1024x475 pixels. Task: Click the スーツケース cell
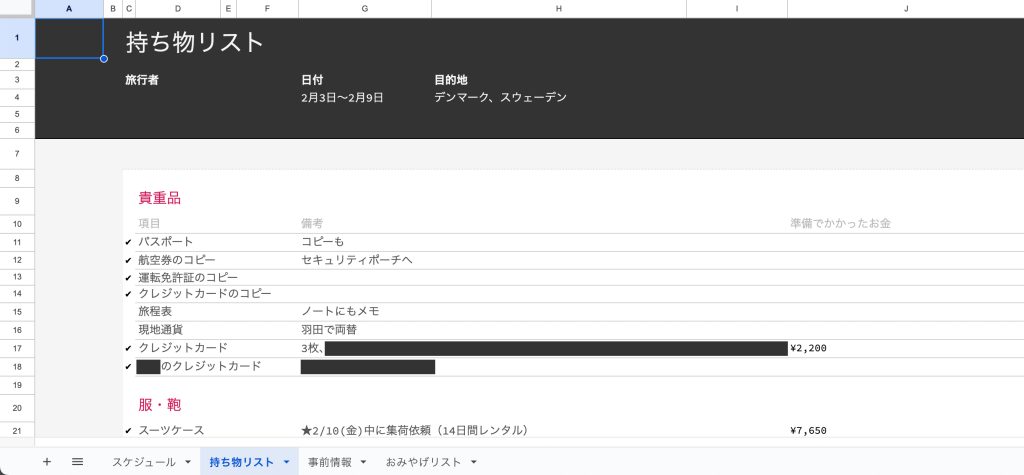171,431
